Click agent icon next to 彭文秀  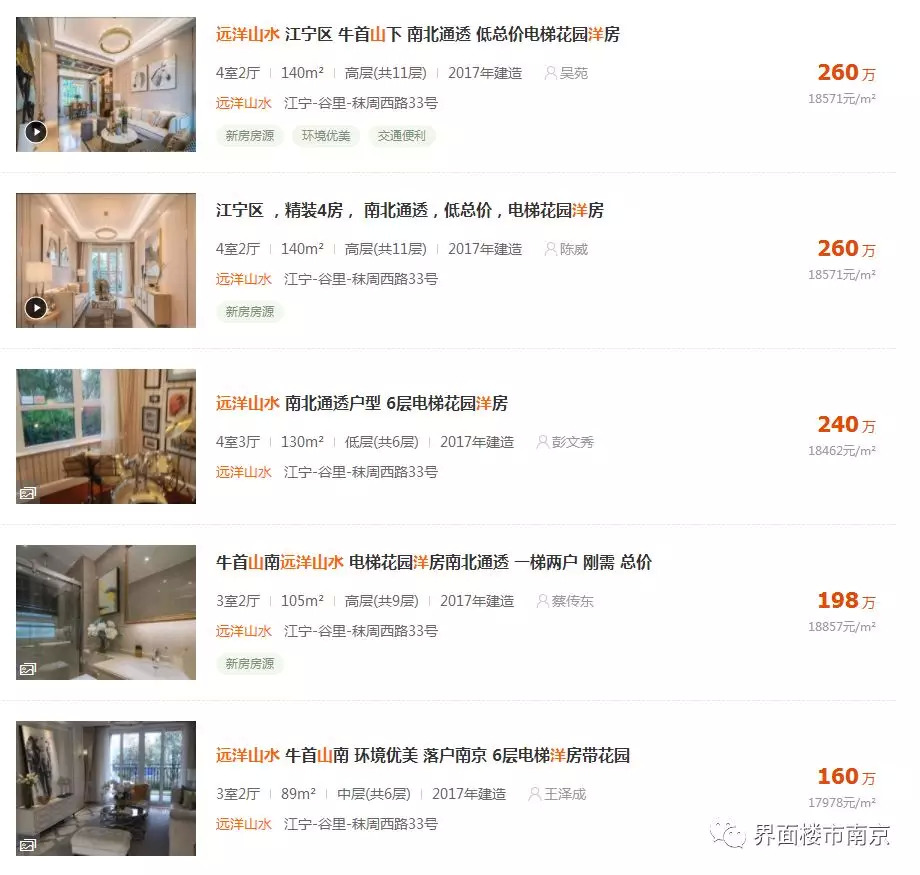[543, 442]
